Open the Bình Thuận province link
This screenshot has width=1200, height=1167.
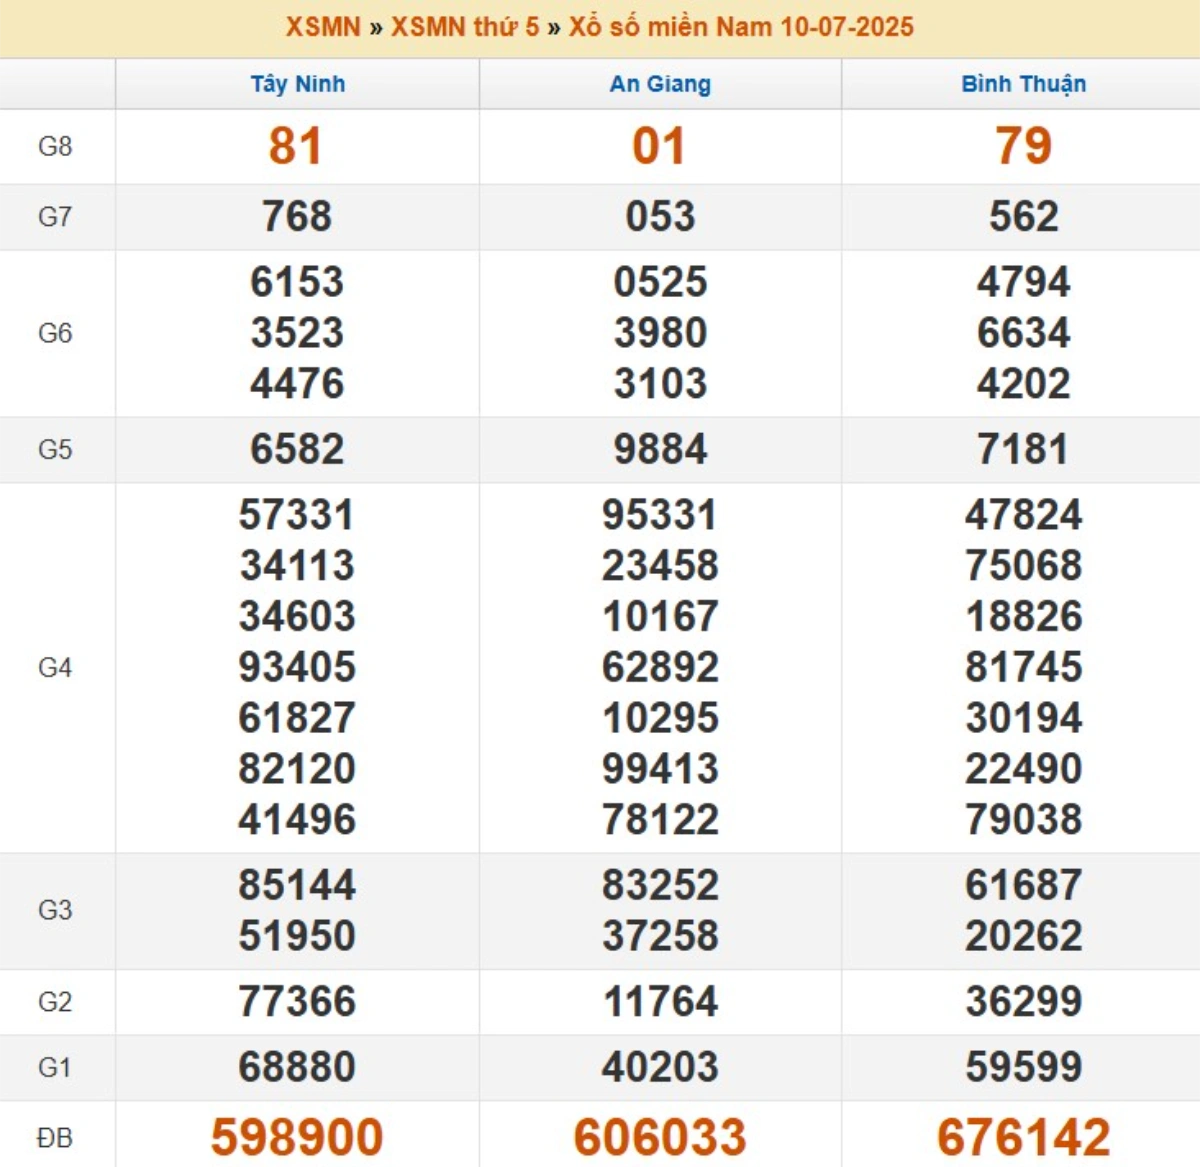pos(1024,84)
